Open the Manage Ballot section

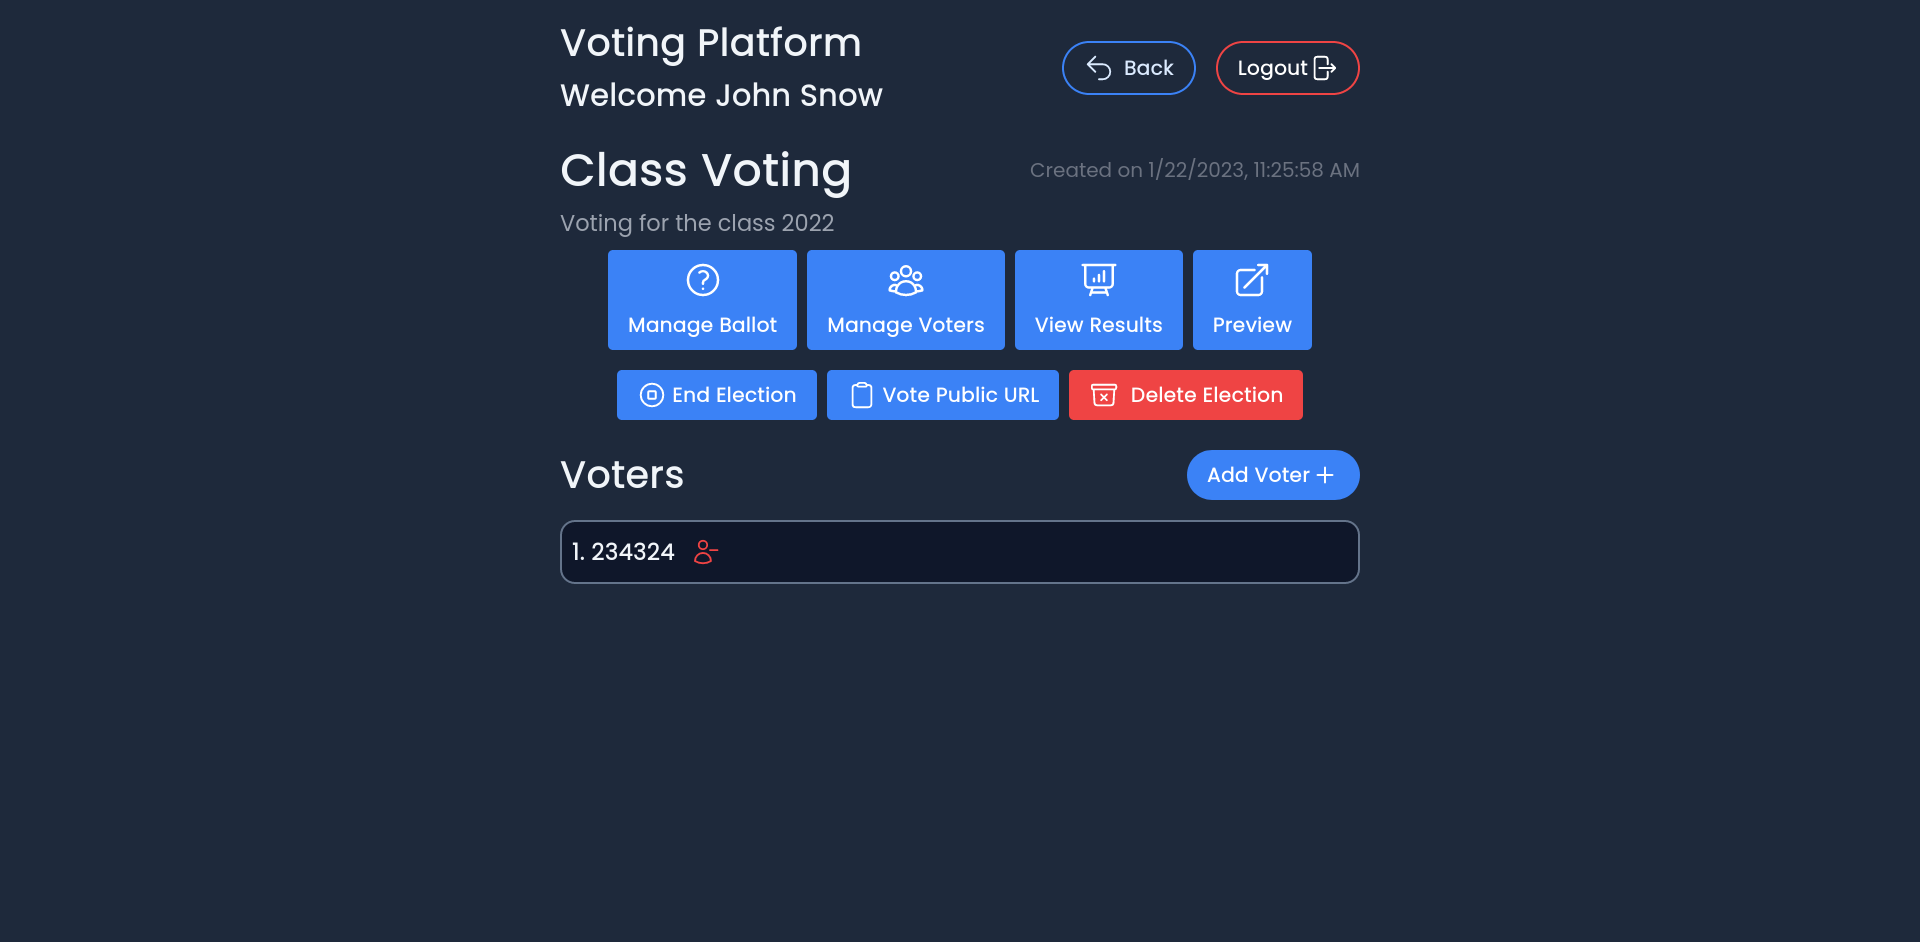coord(702,300)
